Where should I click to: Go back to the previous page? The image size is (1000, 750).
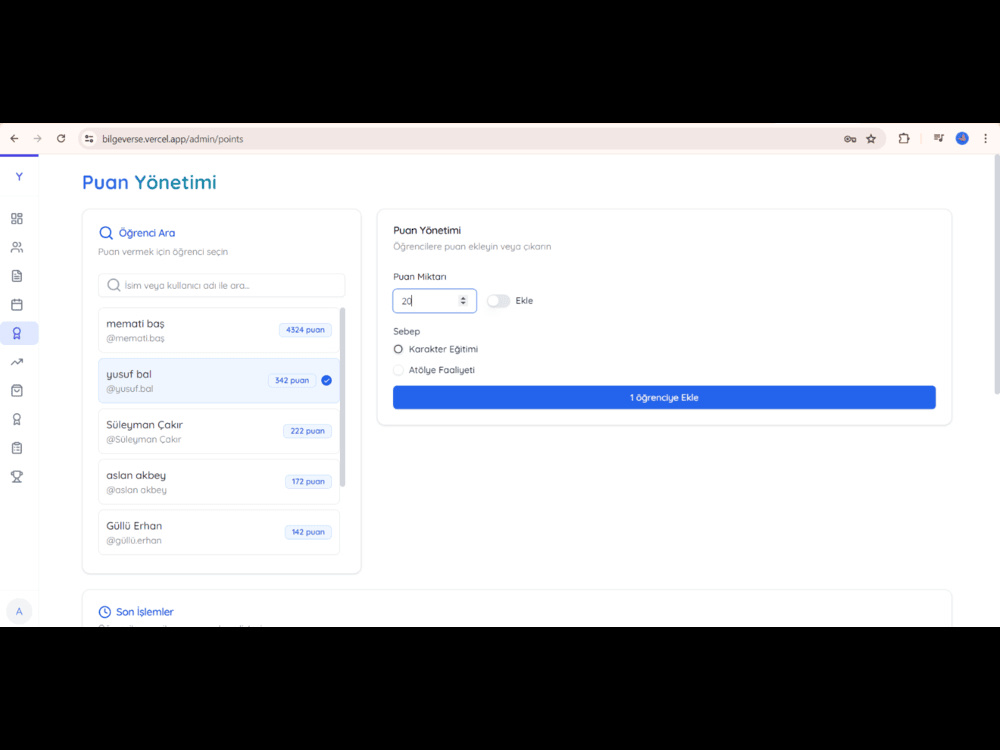[14, 138]
